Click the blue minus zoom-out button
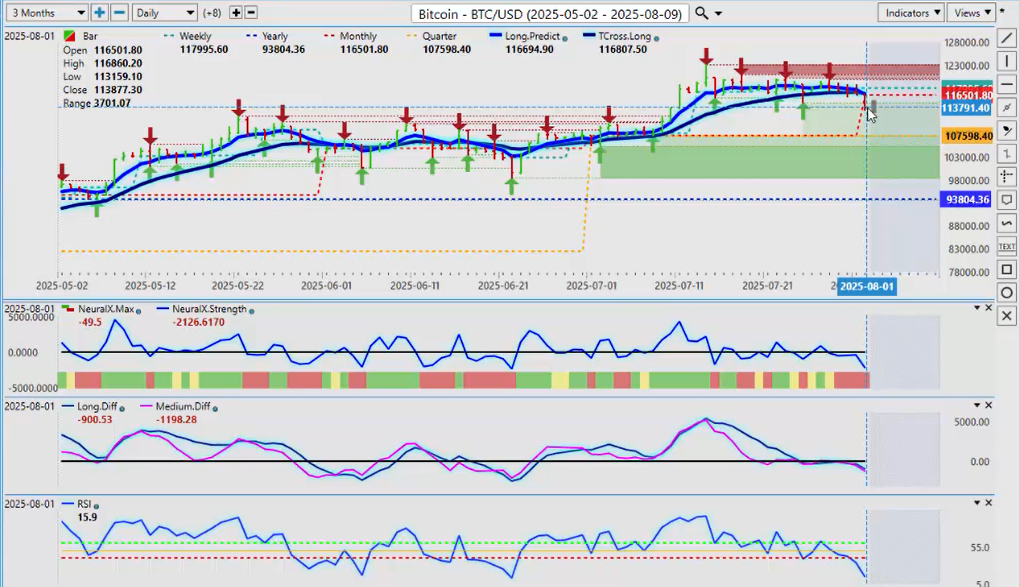 point(119,13)
